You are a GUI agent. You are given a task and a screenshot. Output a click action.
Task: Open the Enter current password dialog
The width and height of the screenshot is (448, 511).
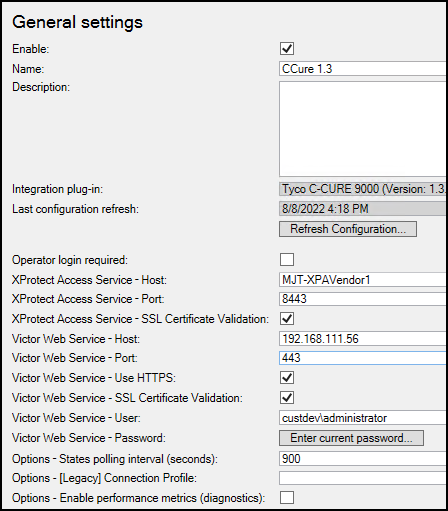tap(351, 438)
